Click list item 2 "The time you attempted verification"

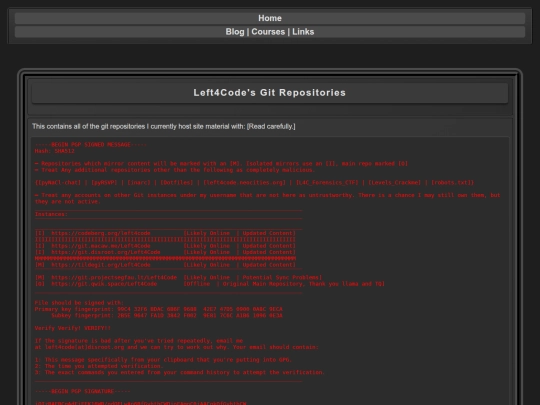pos(99,366)
